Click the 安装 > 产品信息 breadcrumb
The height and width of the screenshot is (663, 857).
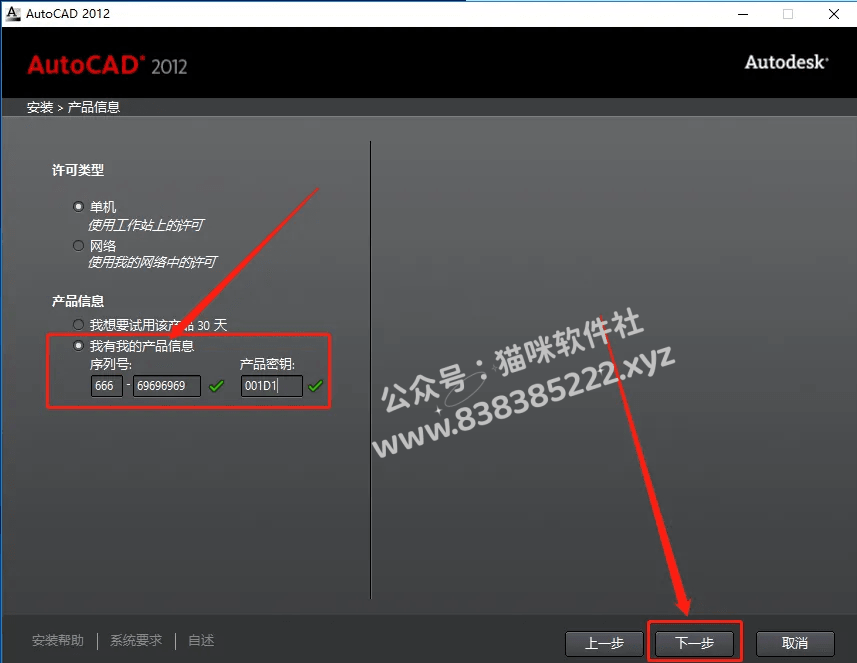click(x=73, y=107)
